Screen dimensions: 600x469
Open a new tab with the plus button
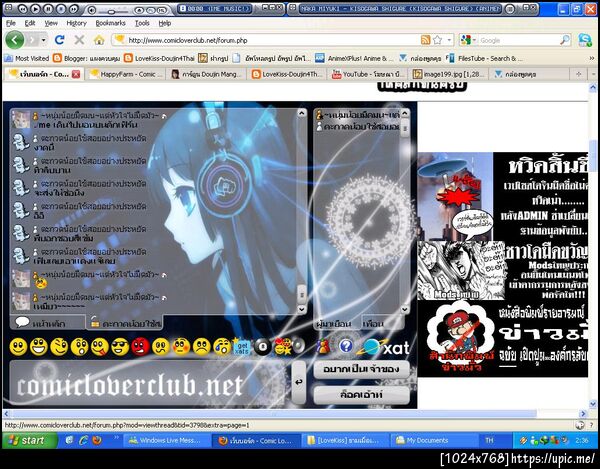click(579, 74)
